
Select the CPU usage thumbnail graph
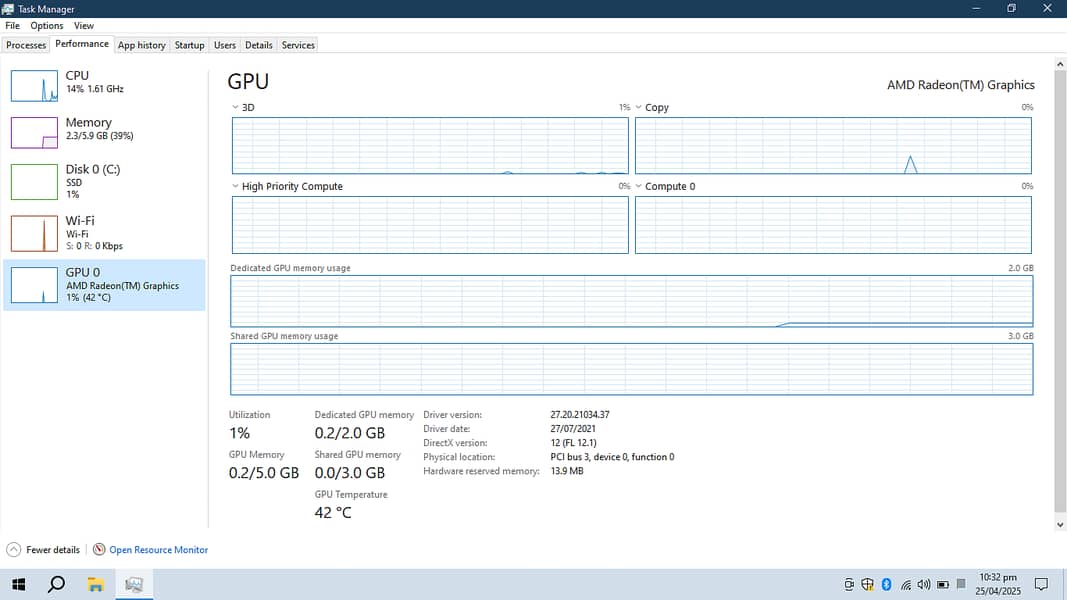pyautogui.click(x=34, y=86)
